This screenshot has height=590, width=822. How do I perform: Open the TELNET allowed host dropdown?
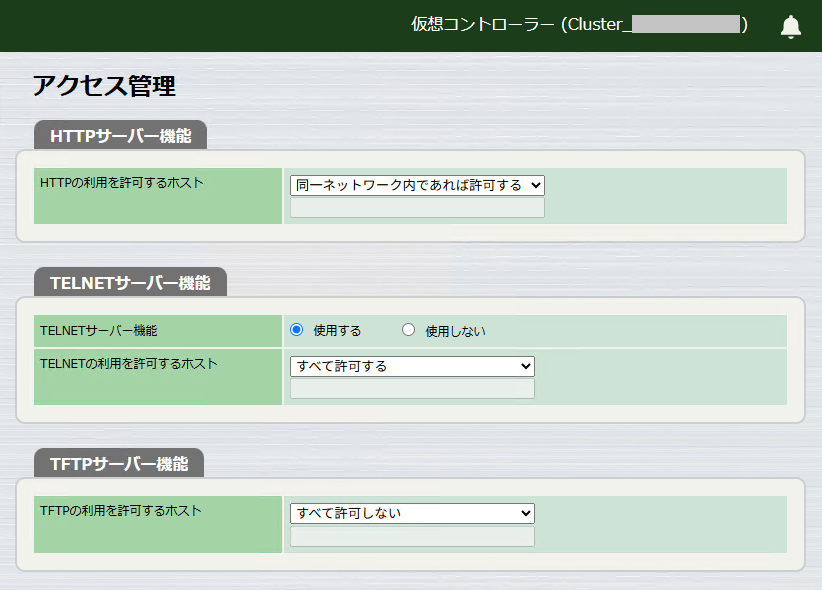pyautogui.click(x=412, y=366)
